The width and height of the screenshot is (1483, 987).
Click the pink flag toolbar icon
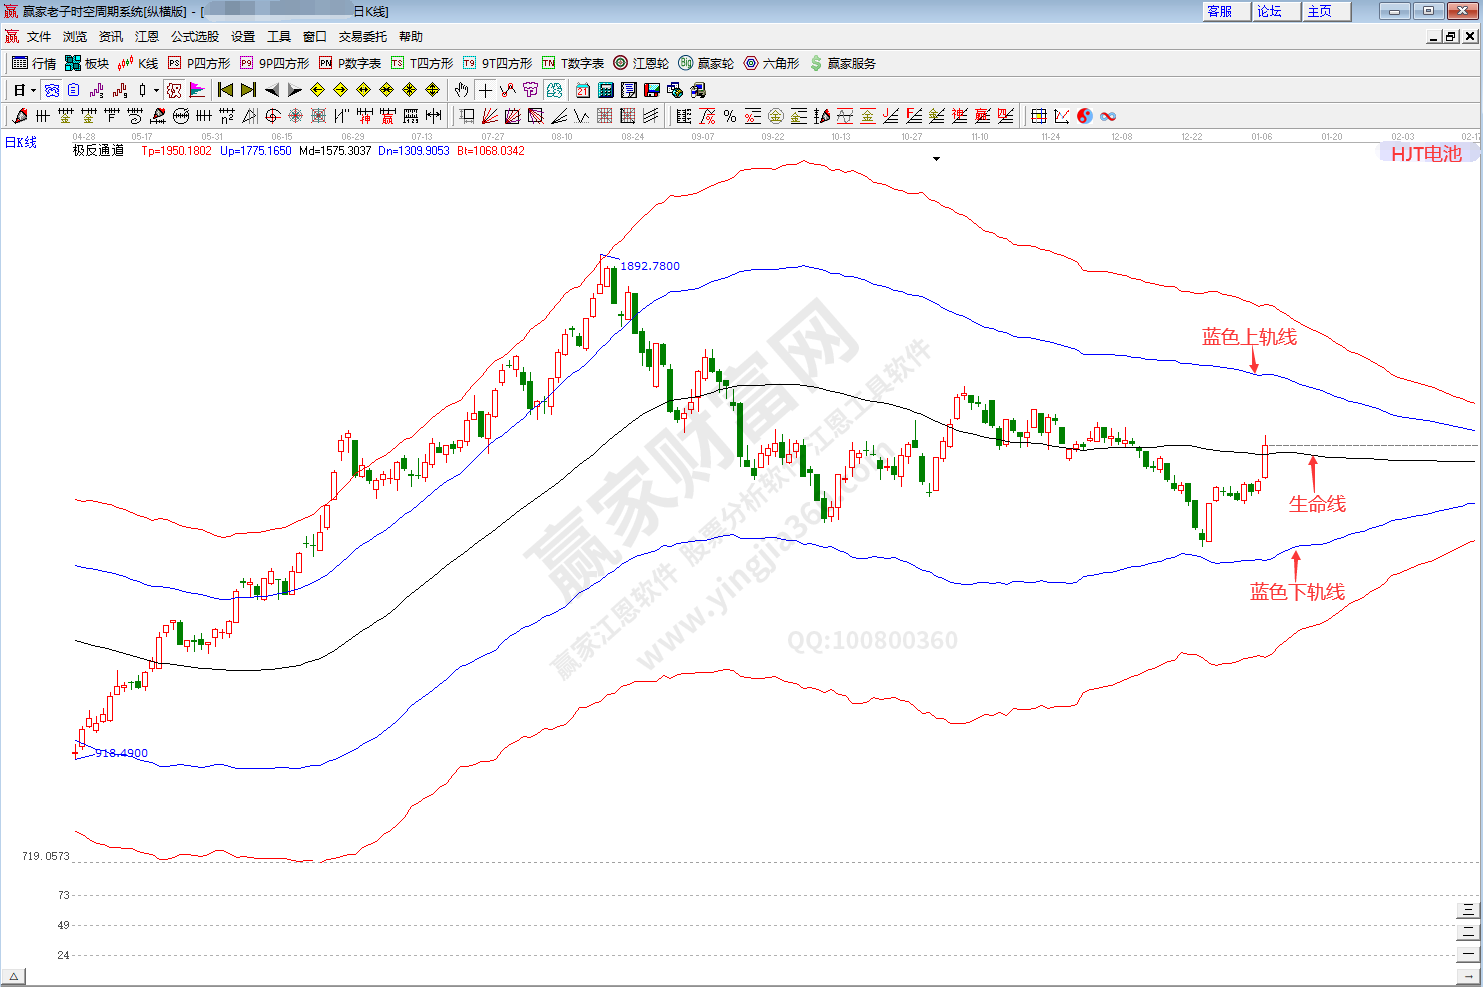[197, 90]
